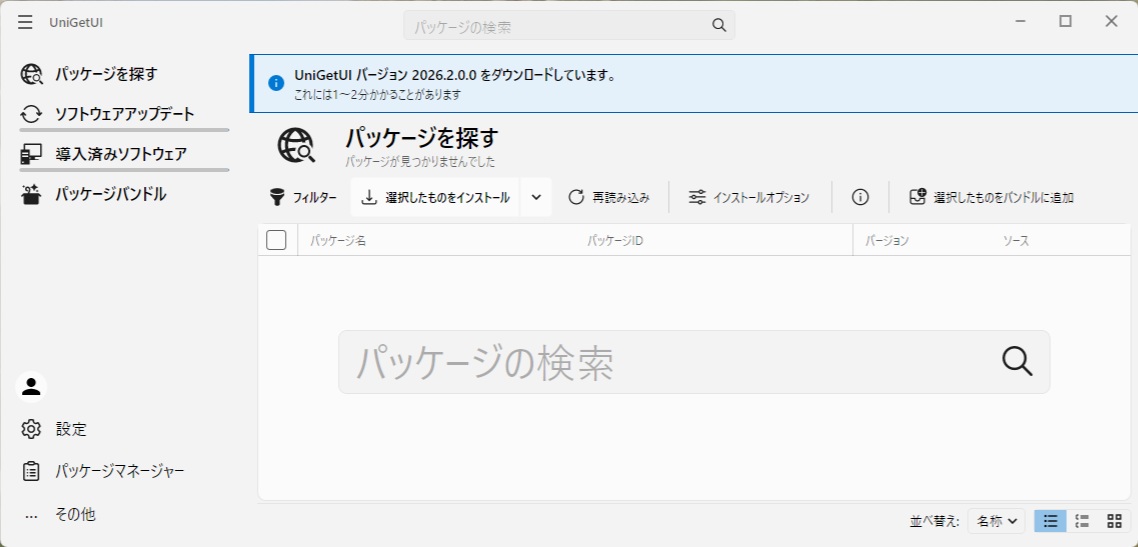Toggle the フィルター filter pane

click(303, 197)
